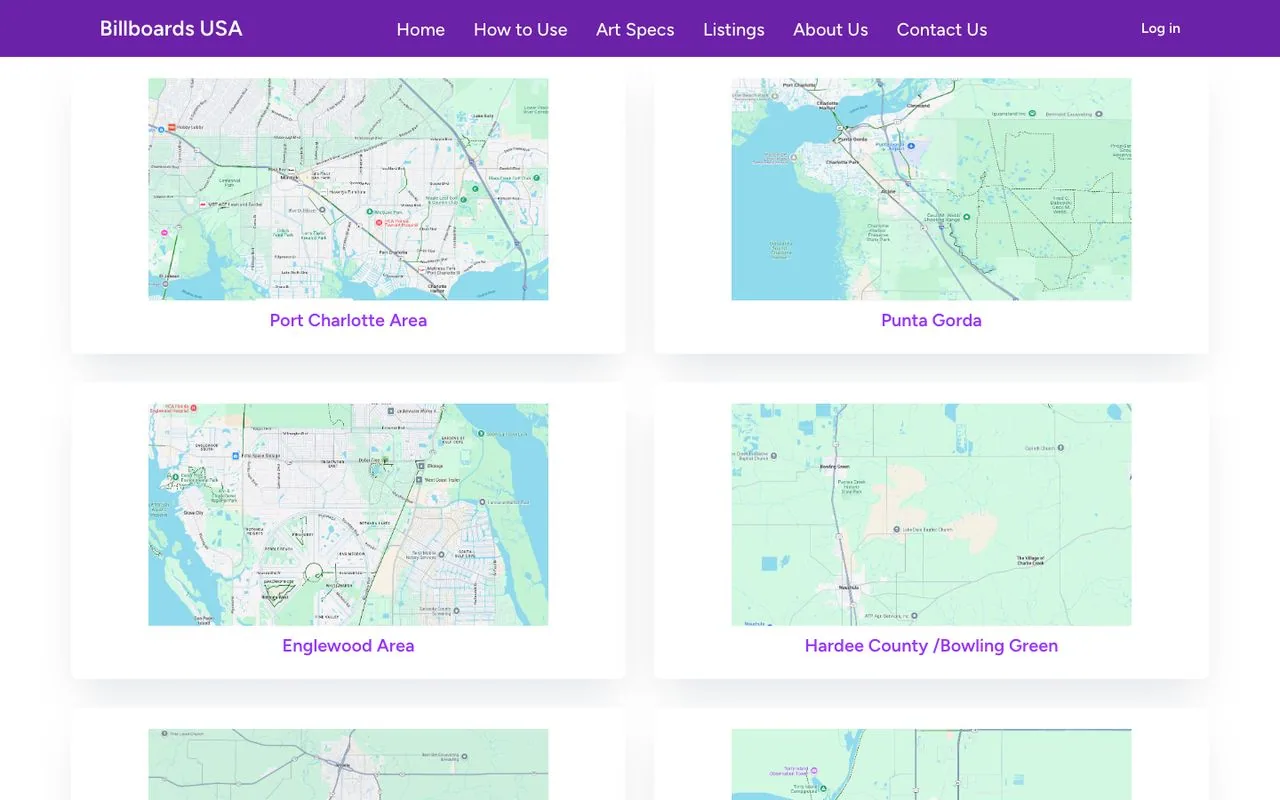Open the Contact Us page
This screenshot has height=800, width=1280.
(941, 29)
